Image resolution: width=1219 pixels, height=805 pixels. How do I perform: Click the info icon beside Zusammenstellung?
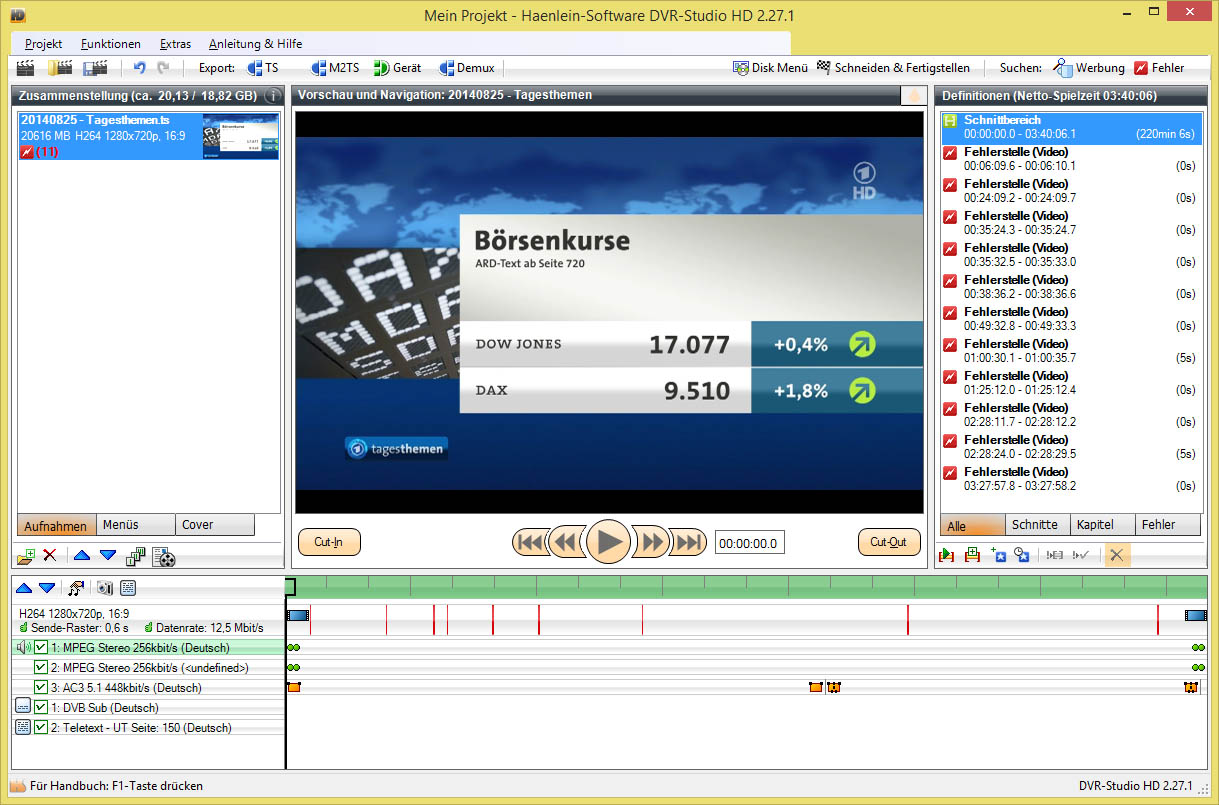(272, 96)
